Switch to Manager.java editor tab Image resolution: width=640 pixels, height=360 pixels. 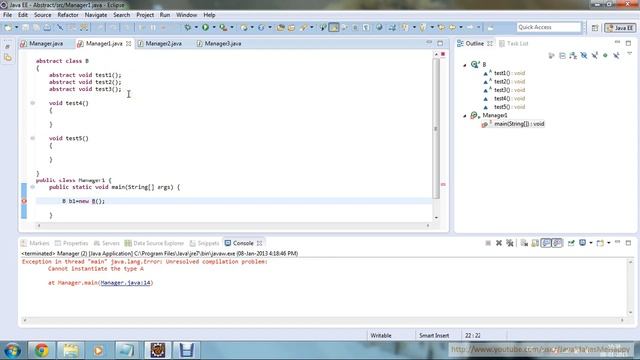42,43
